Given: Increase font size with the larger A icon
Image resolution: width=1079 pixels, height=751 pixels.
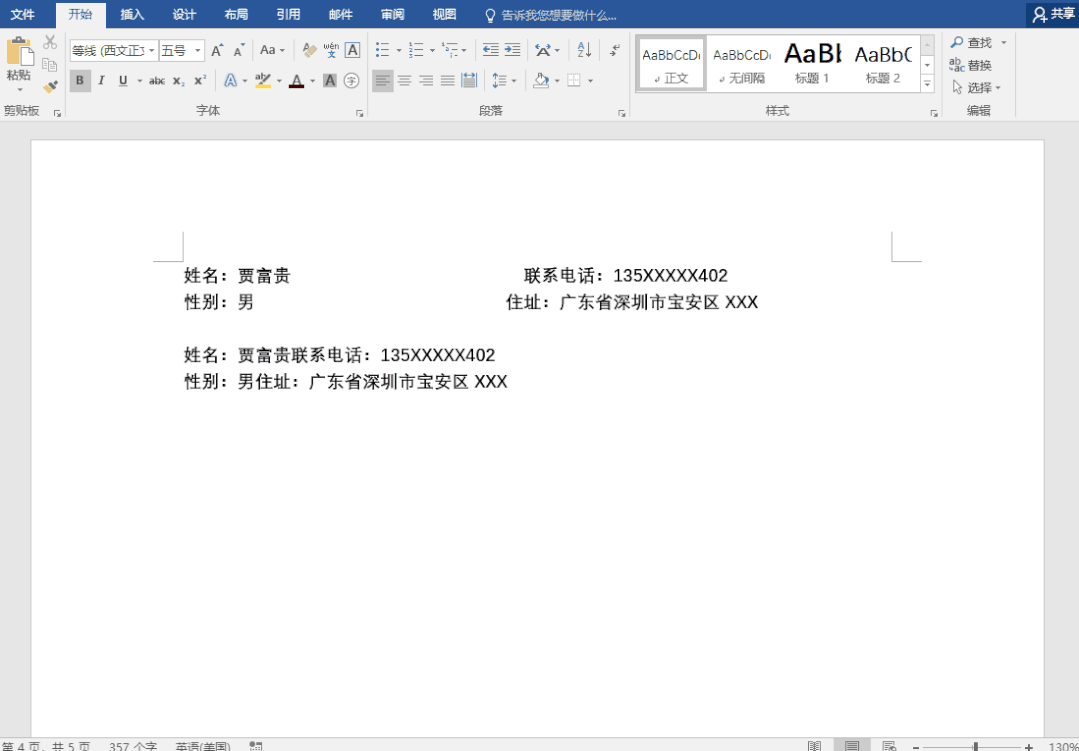Looking at the screenshot, I should [217, 50].
